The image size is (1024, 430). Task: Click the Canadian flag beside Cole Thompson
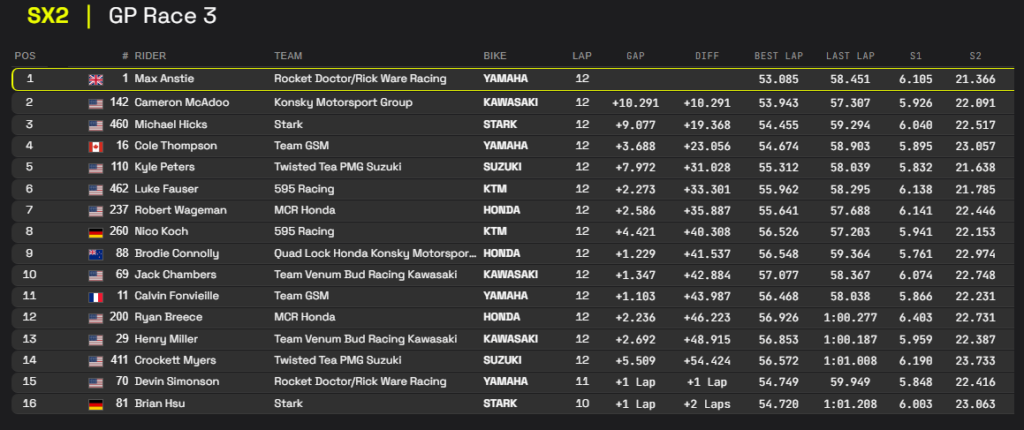tap(95, 146)
